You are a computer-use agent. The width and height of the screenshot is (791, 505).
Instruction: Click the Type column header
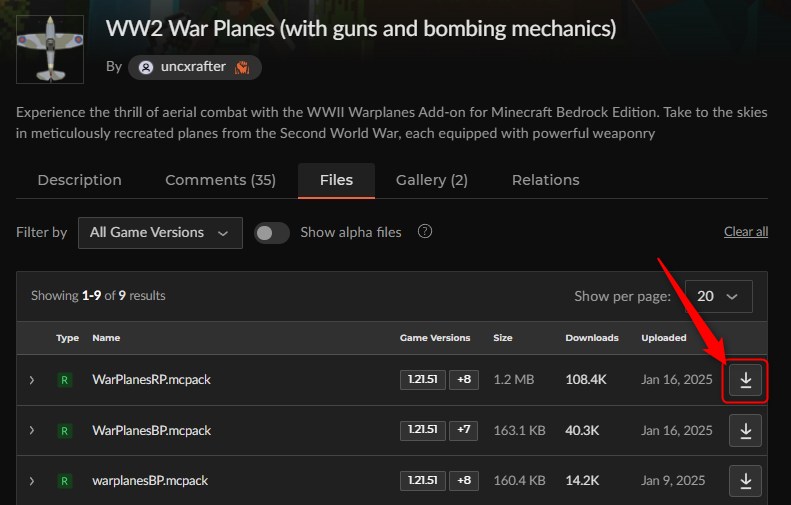68,338
